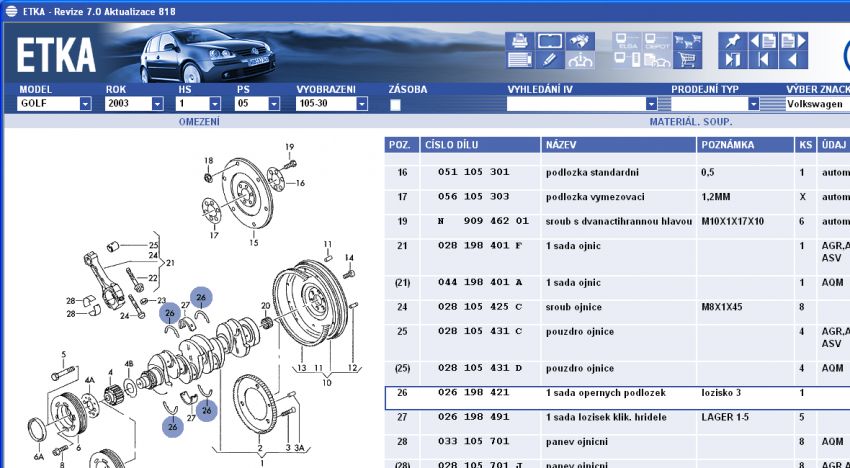Image resolution: width=850 pixels, height=468 pixels.
Task: Click the pencil edit icon
Action: (548, 60)
